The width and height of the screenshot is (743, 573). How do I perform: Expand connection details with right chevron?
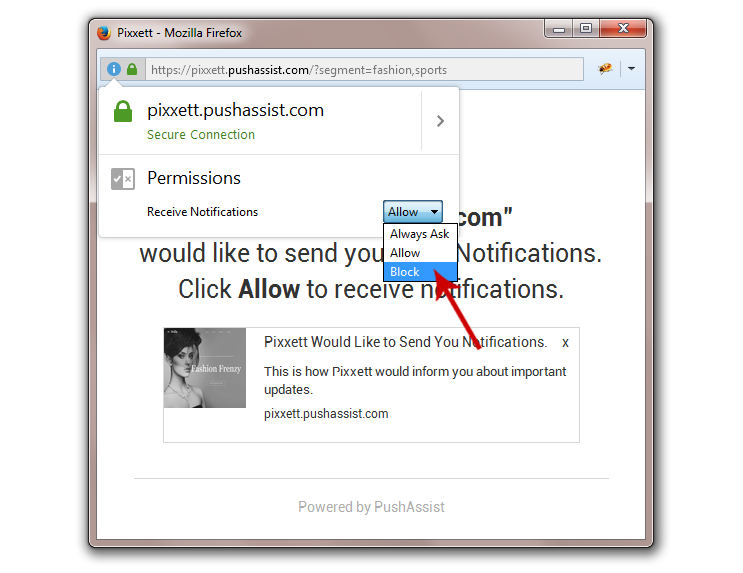tap(440, 121)
